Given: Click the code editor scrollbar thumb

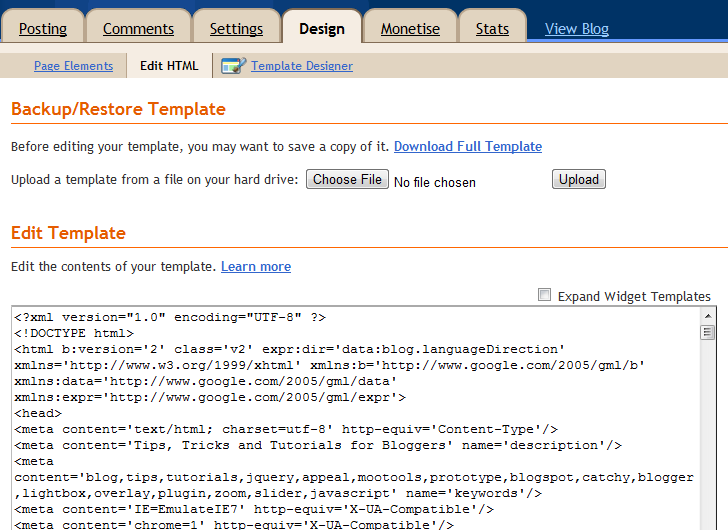Looking at the screenshot, I should click(707, 332).
